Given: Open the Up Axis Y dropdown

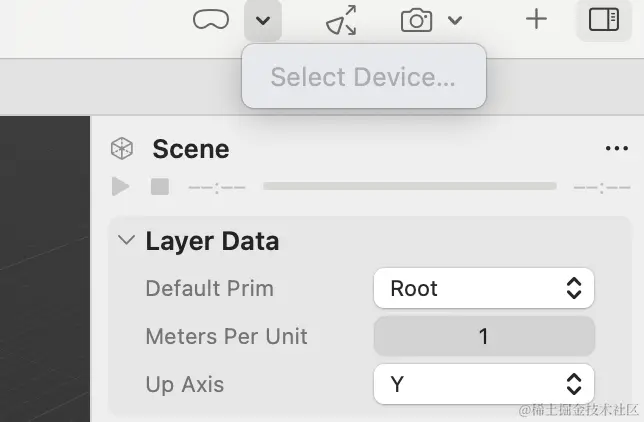Looking at the screenshot, I should [x=484, y=384].
